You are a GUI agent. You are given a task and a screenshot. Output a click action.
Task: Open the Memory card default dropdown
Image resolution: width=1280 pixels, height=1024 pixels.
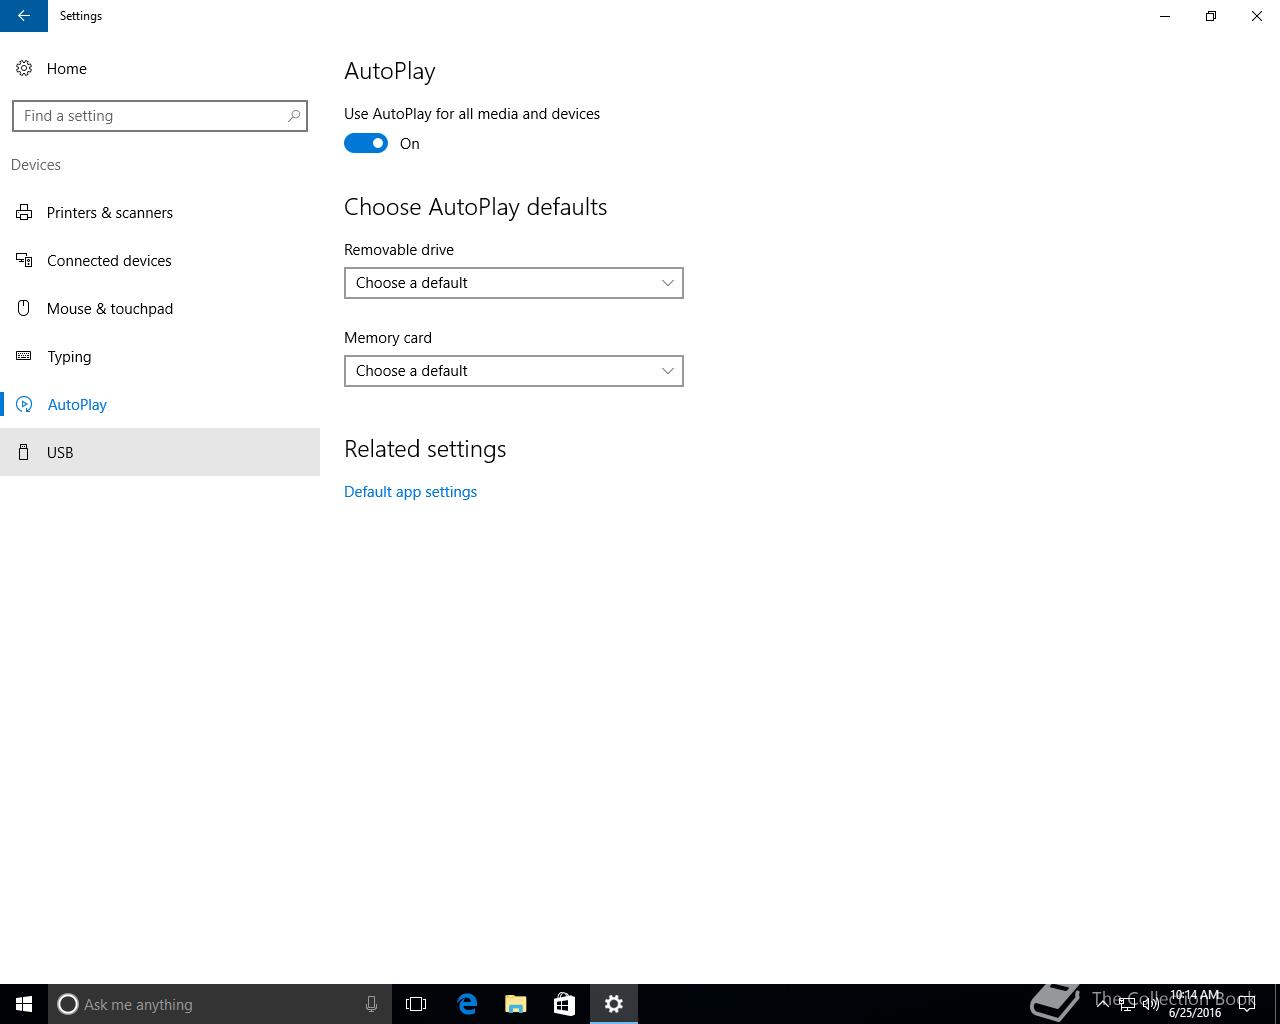pos(514,371)
